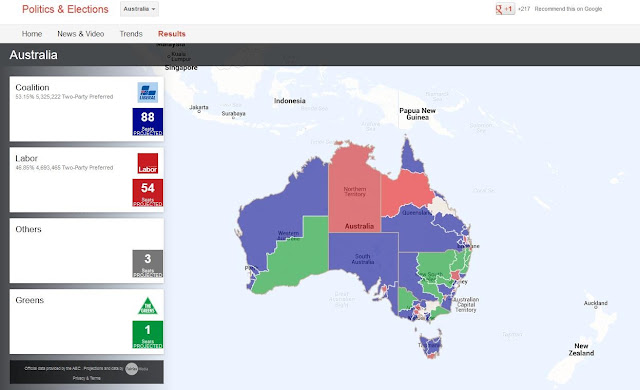Click the Greens triangle logo icon
This screenshot has width=640, height=390.
(148, 306)
